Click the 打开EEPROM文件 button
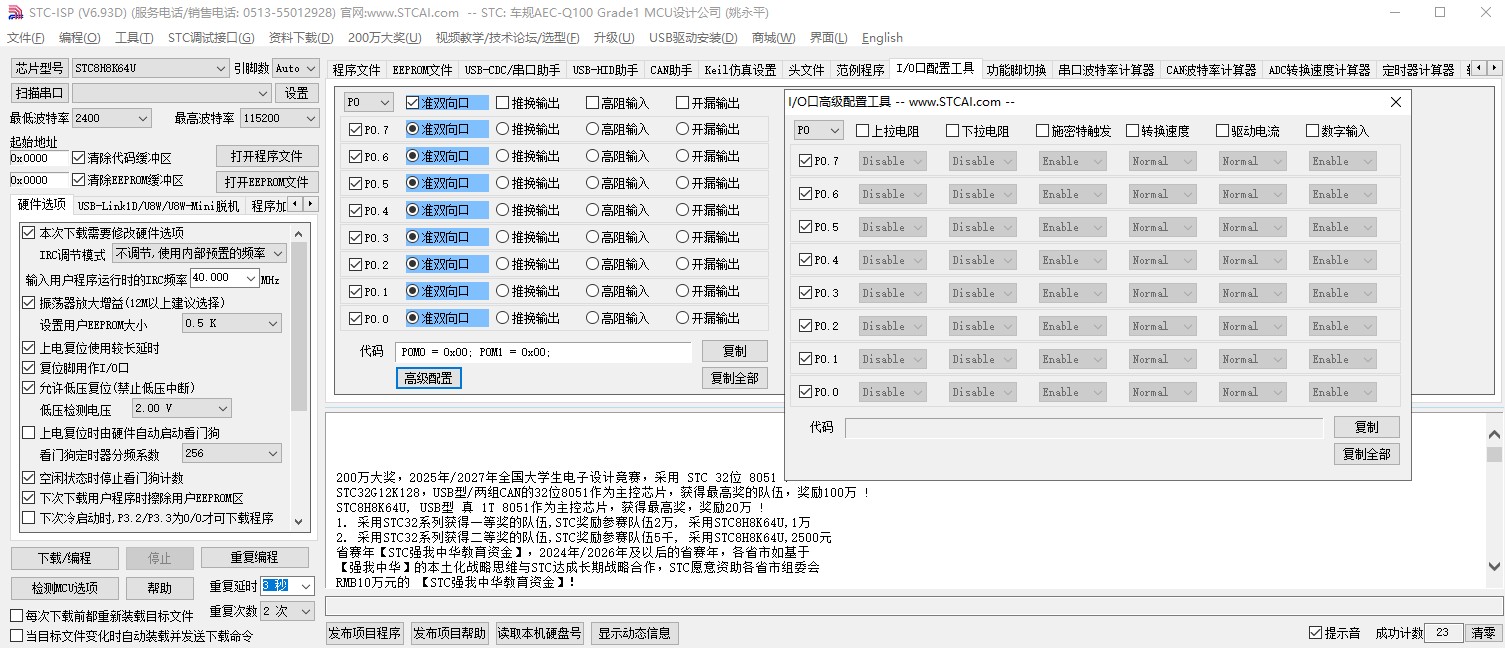1505x648 pixels. tap(267, 182)
